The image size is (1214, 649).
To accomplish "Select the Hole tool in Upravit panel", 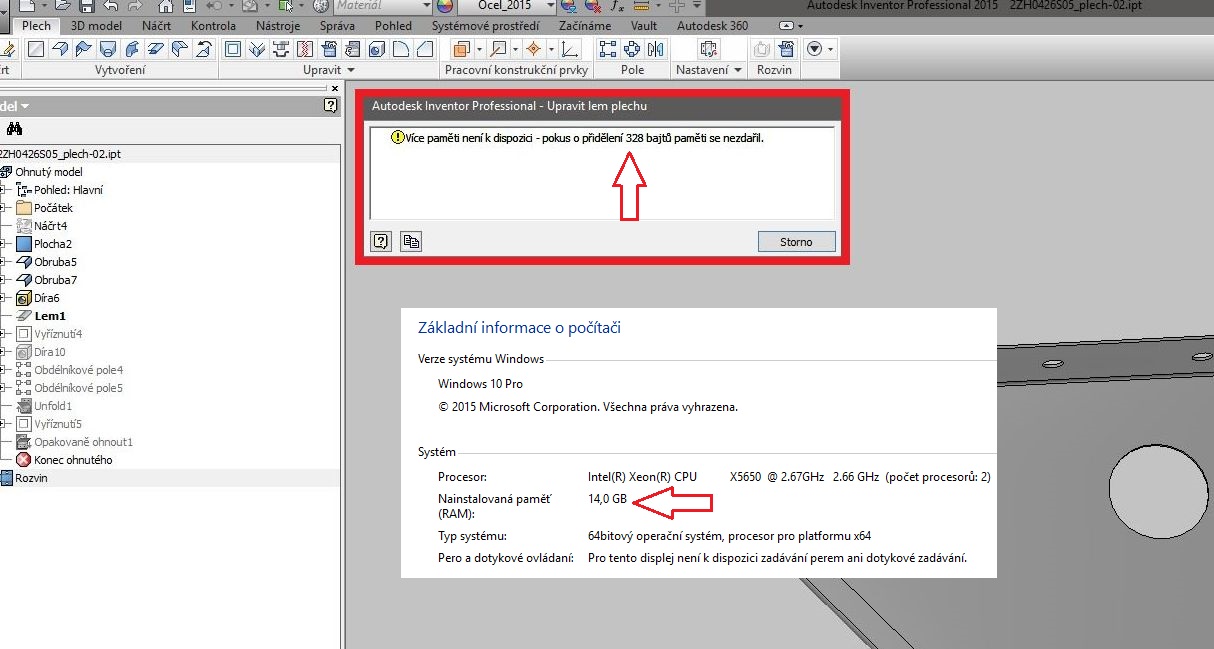I will click(377, 49).
